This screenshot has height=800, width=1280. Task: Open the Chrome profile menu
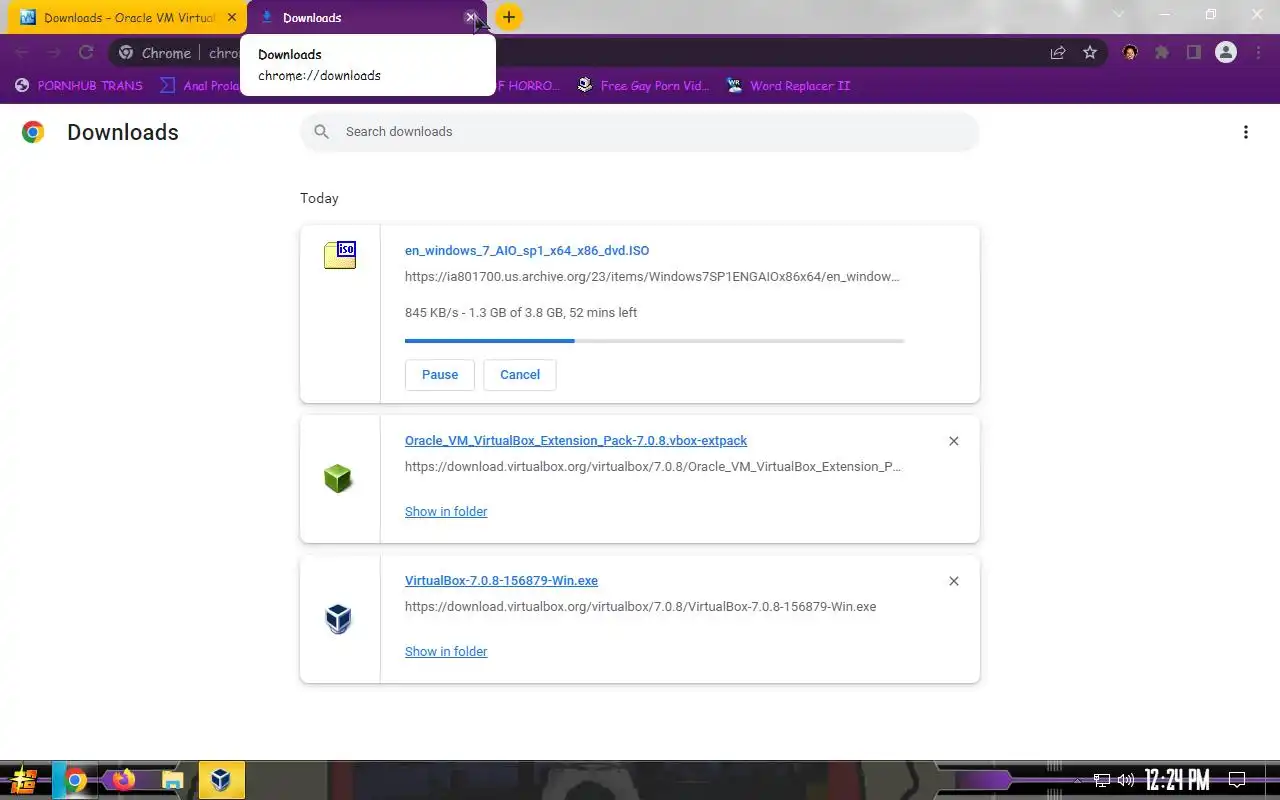tap(1226, 53)
